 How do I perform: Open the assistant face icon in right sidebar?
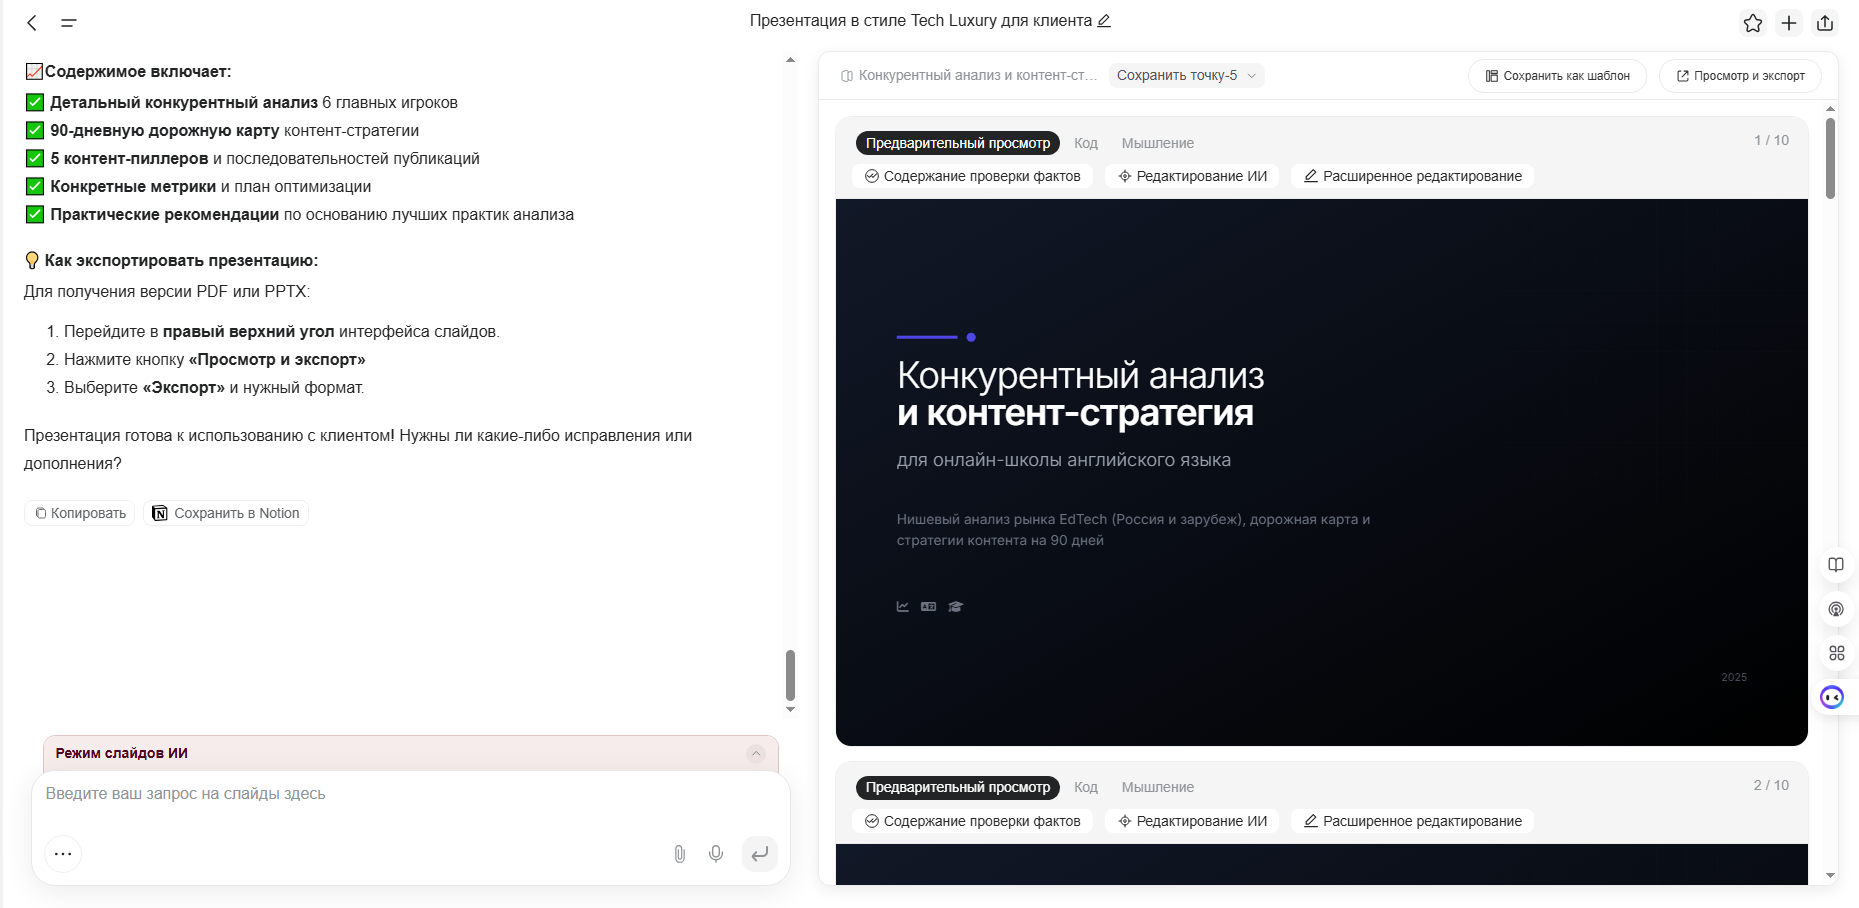(x=1832, y=697)
